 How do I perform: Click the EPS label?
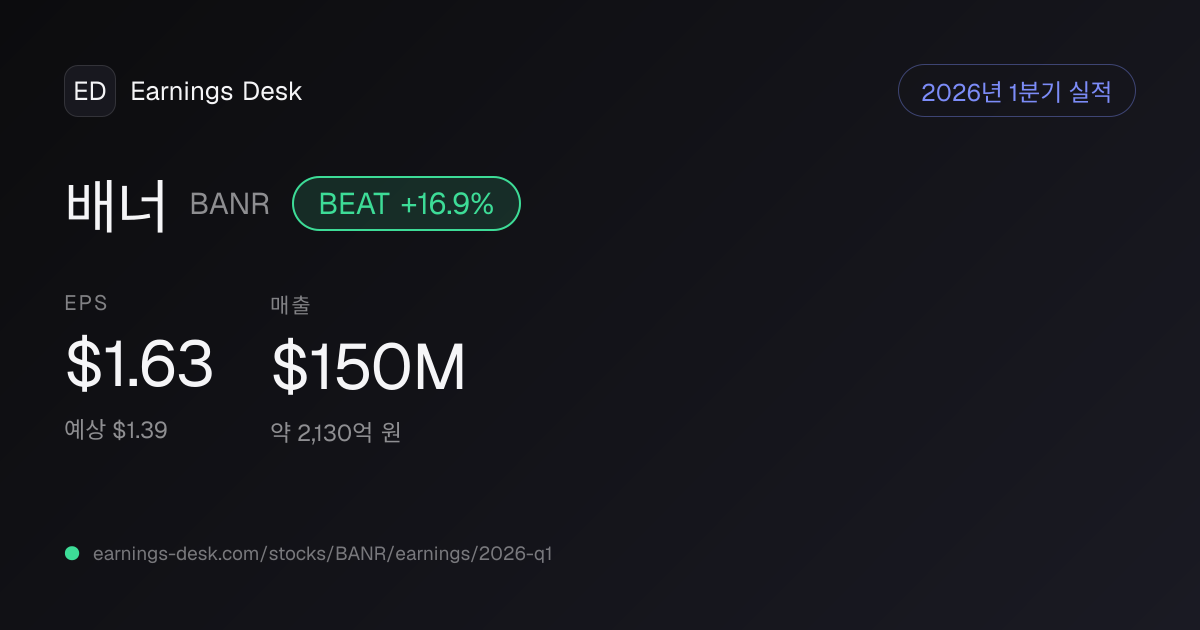click(x=86, y=303)
